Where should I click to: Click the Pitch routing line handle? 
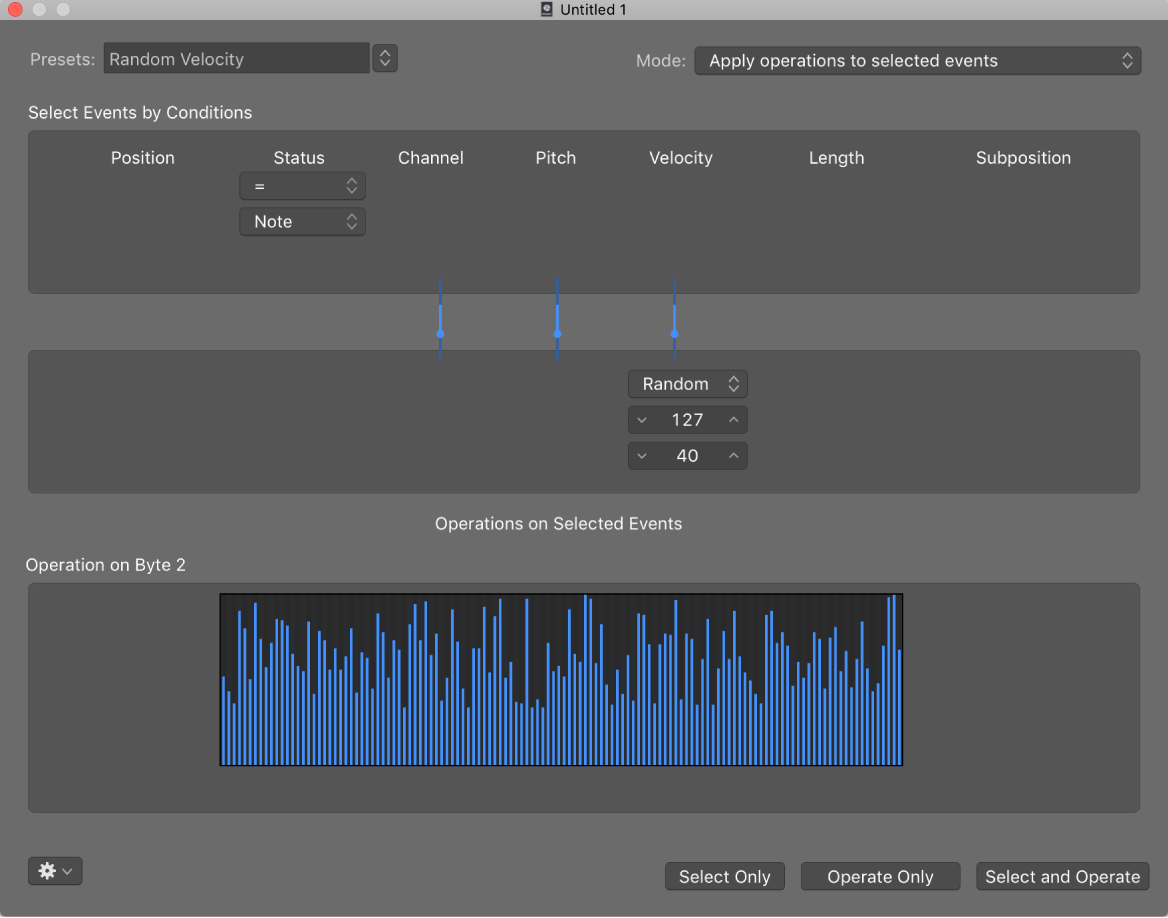tap(557, 334)
